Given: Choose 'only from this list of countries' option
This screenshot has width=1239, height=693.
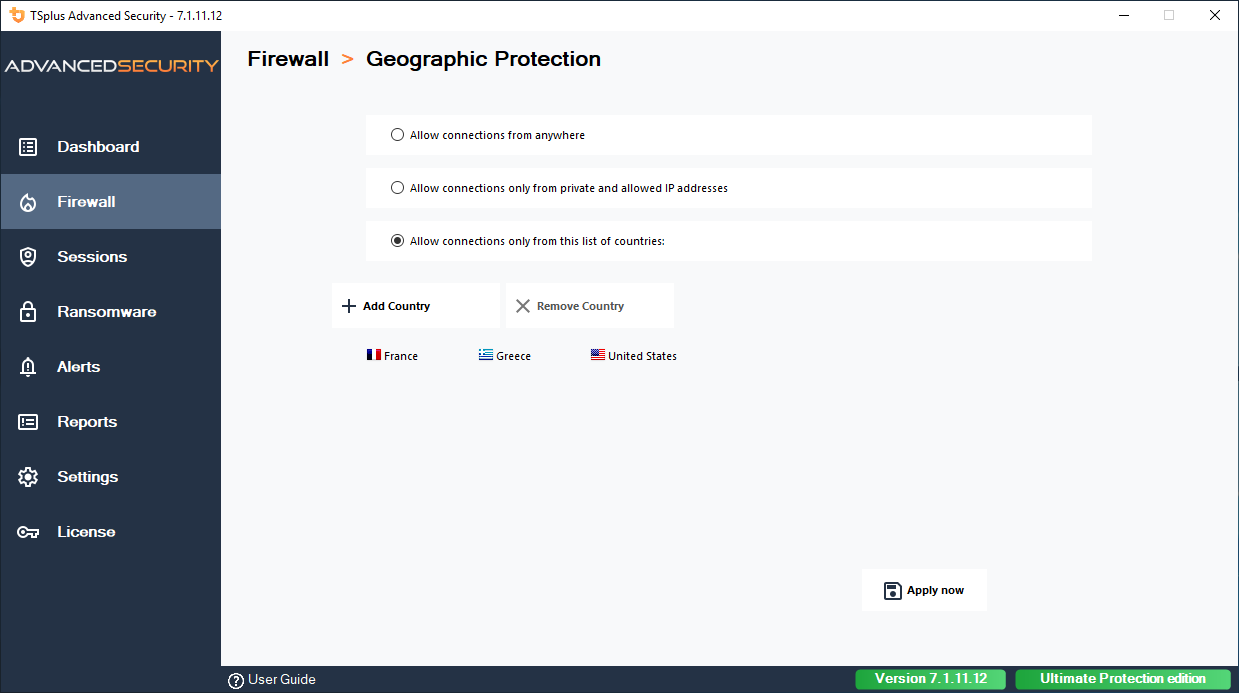Looking at the screenshot, I should (x=398, y=241).
